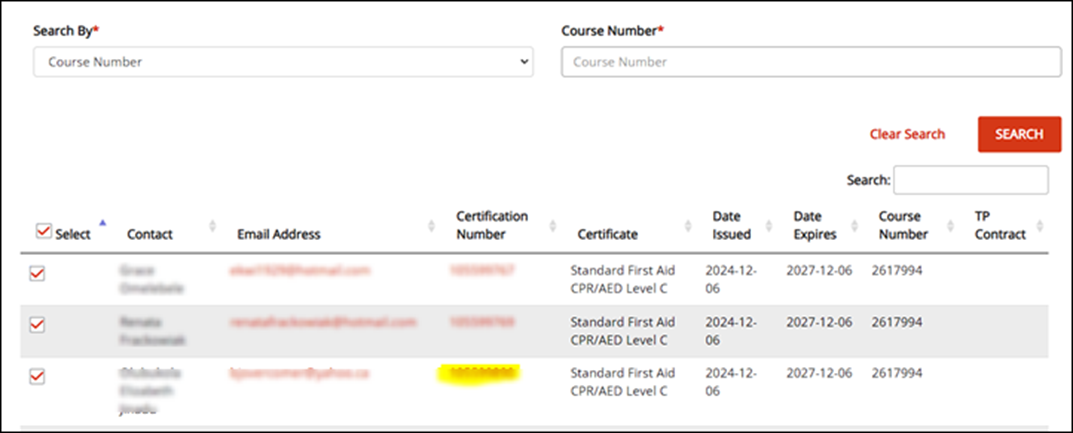The image size is (1073, 433).
Task: Click the first row's course number 2617994
Action: pos(896,271)
